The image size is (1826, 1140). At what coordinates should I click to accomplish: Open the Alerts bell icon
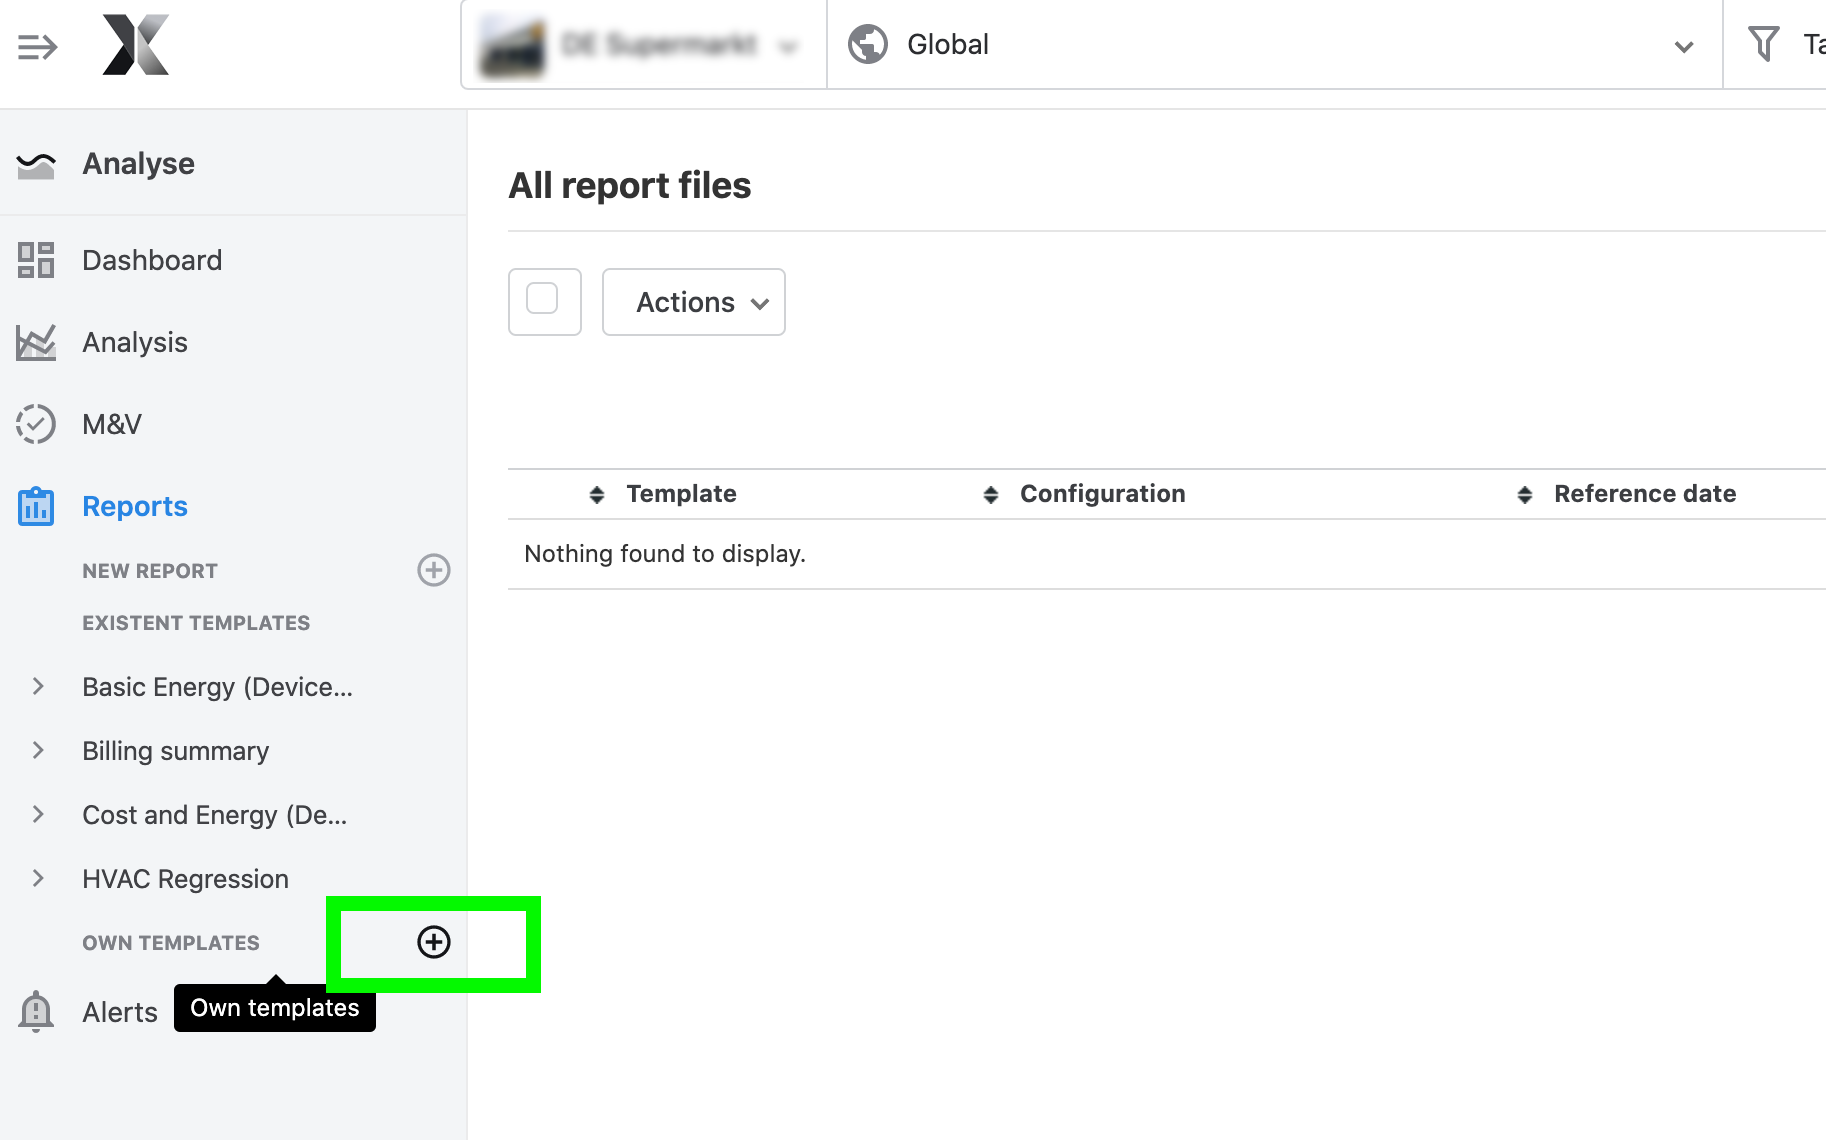click(36, 1011)
